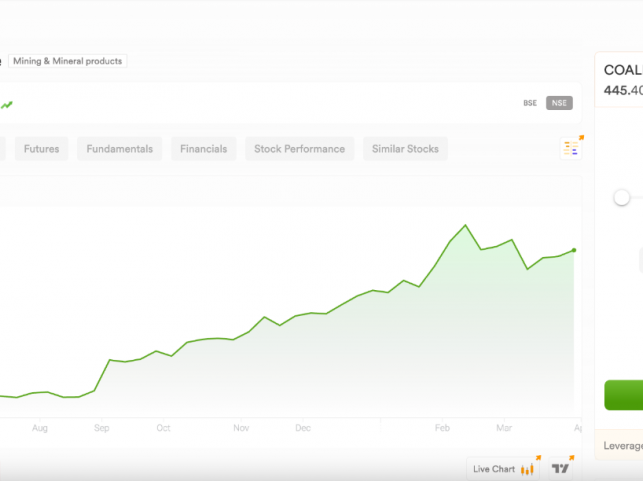Screen dimensions: 643x481
Task: Click the chart peak near February
Action: click(x=465, y=226)
